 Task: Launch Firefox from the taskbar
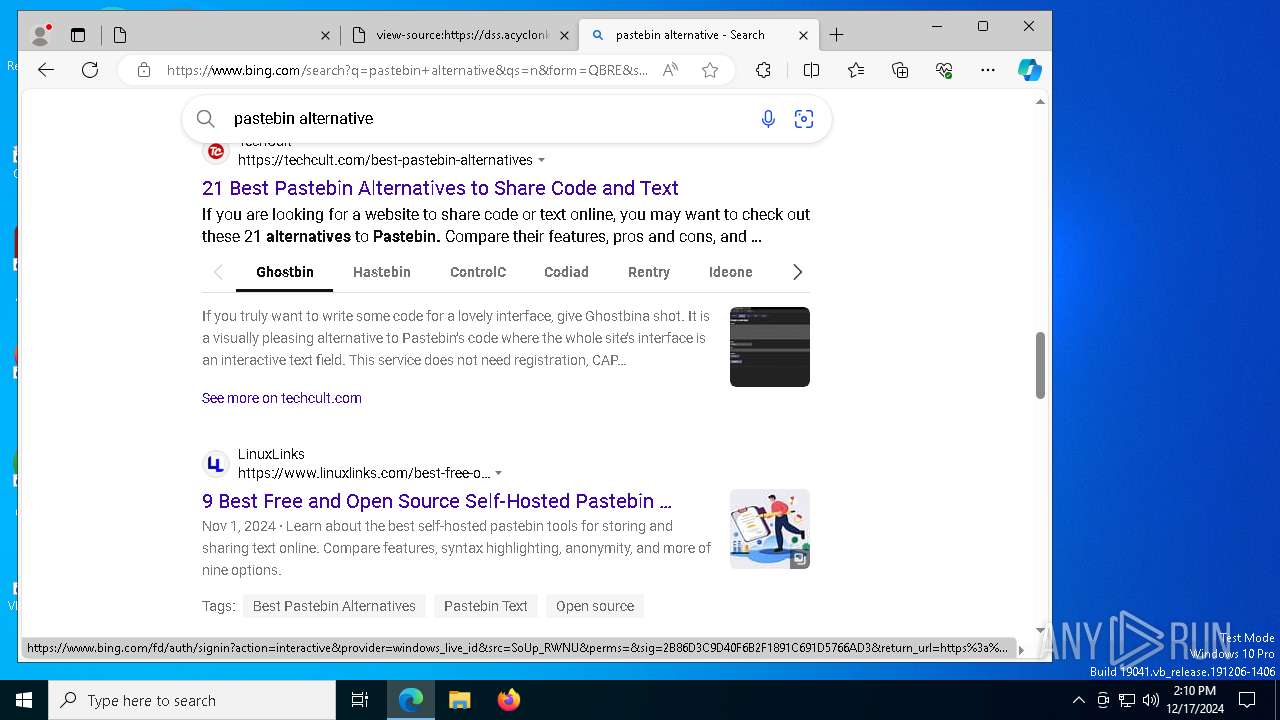coord(509,700)
